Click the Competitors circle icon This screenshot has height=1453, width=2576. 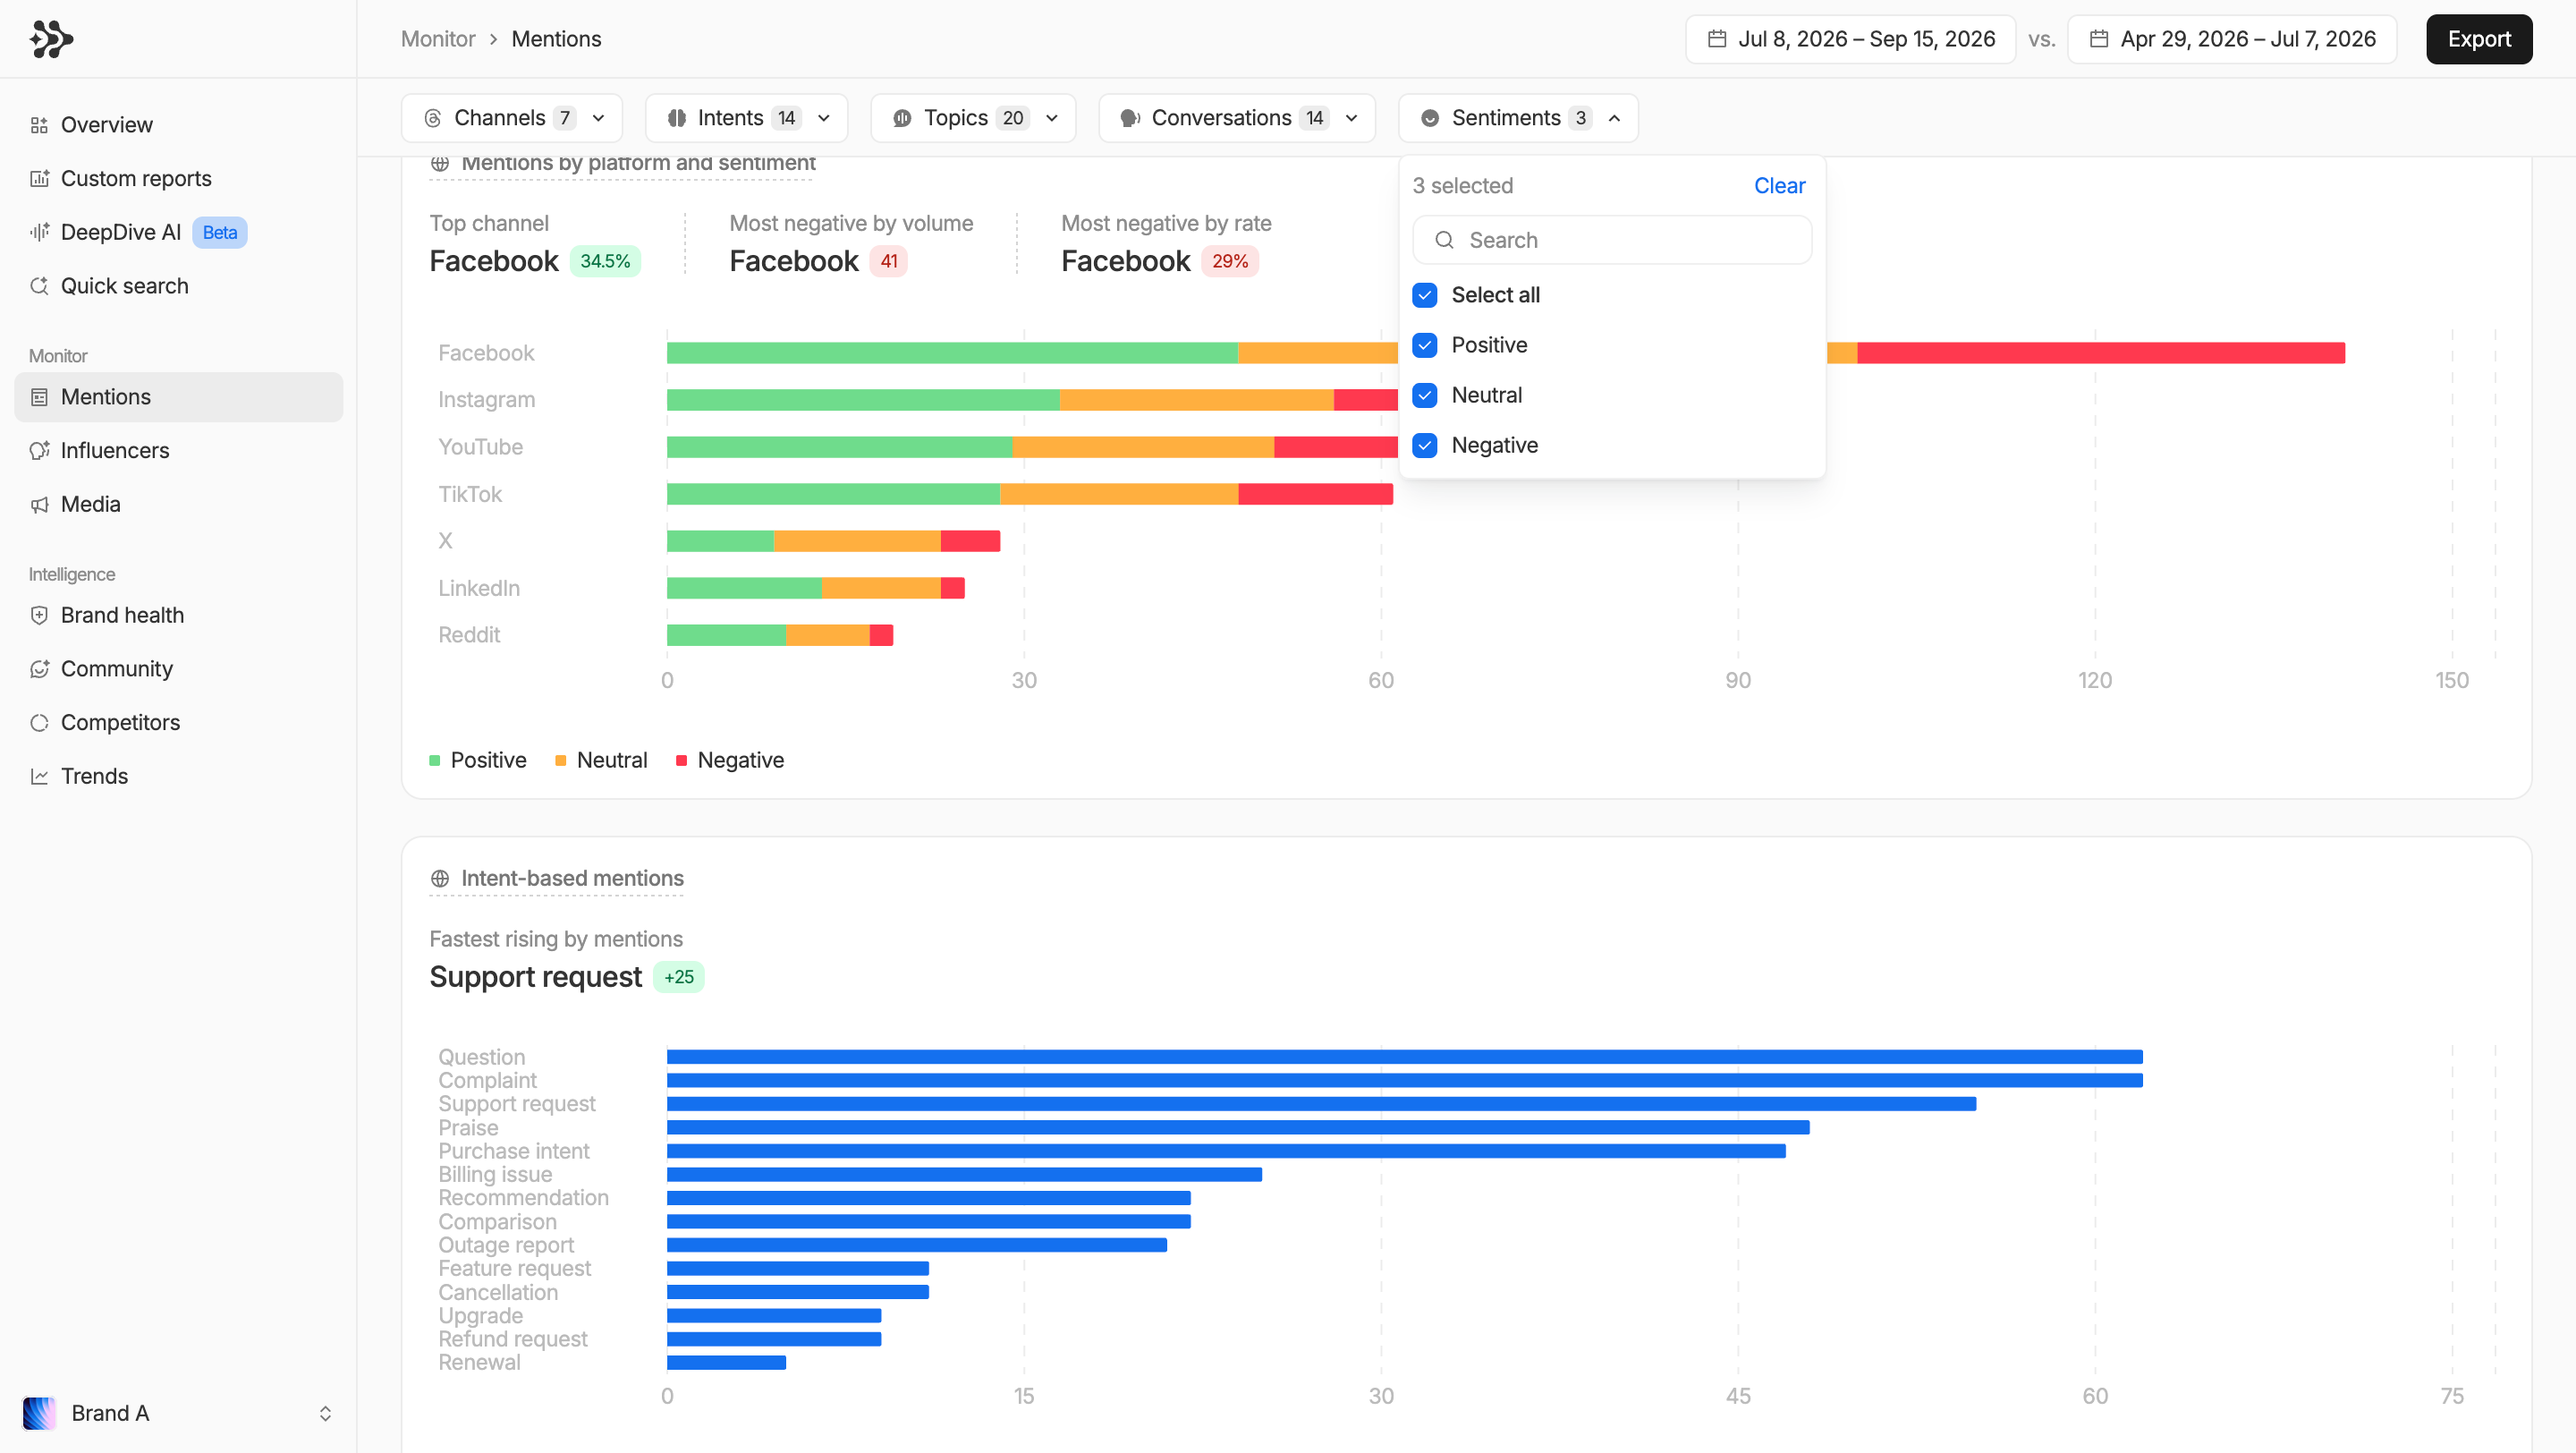(x=39, y=723)
